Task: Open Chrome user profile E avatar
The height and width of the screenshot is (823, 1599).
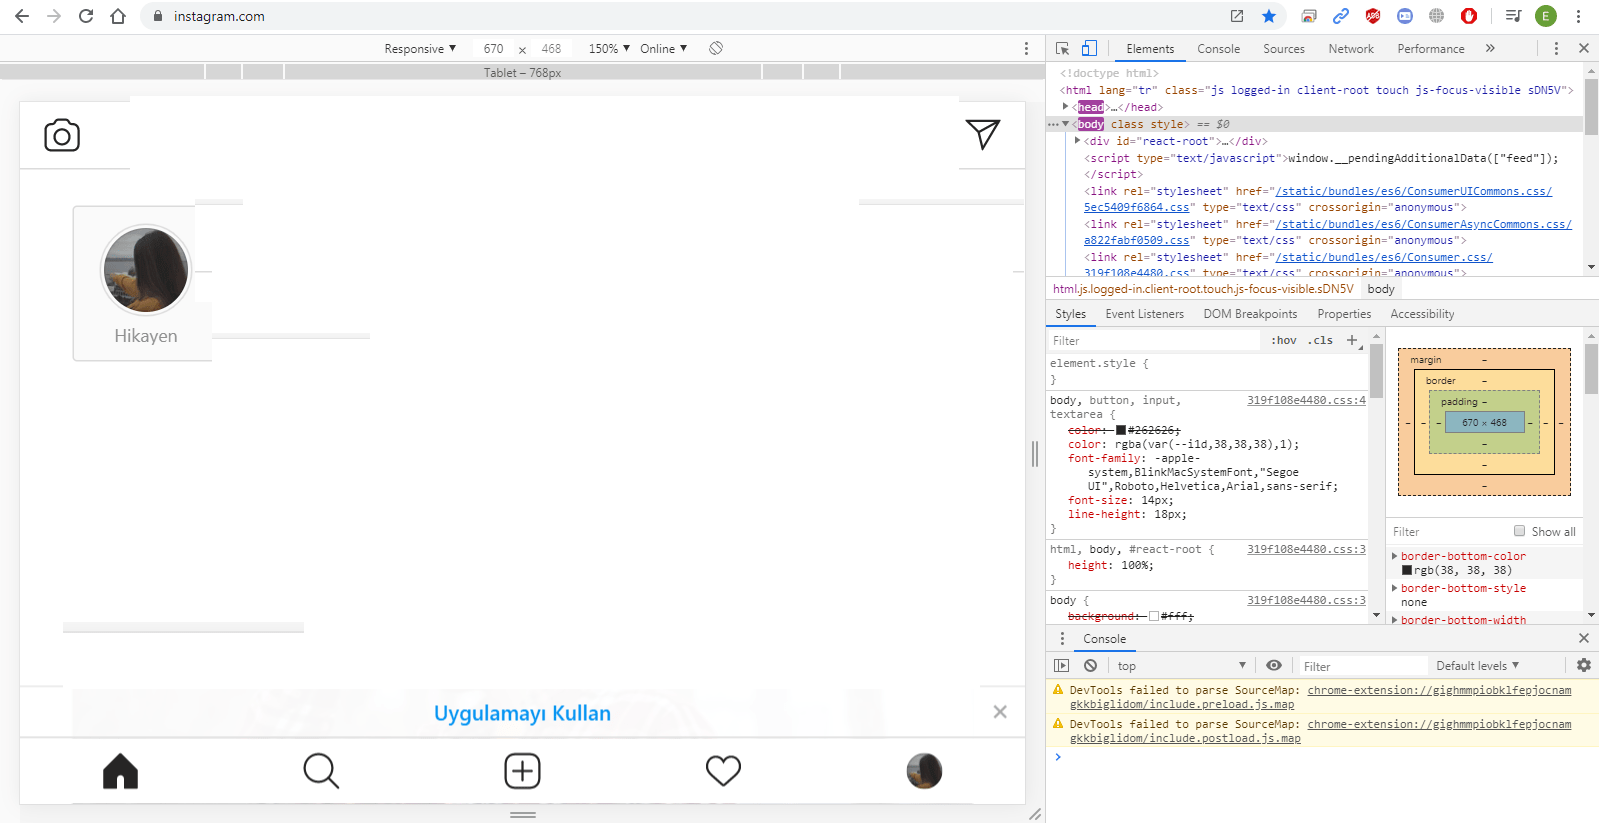Action: pos(1546,16)
